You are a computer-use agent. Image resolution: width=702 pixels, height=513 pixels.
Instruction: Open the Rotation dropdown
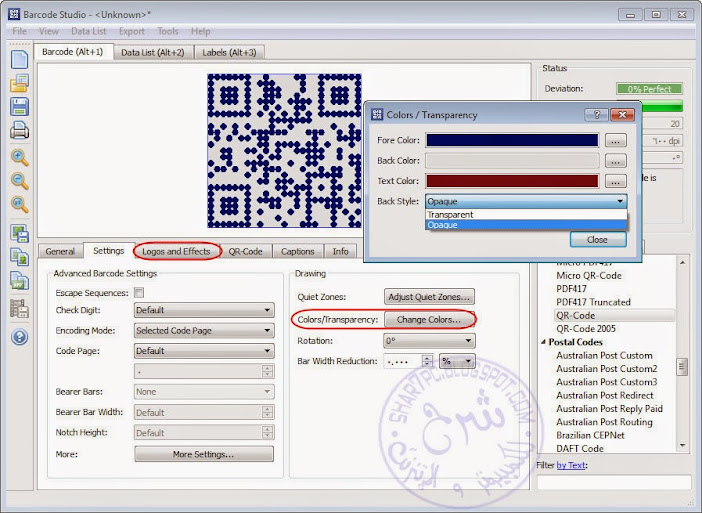(x=429, y=341)
